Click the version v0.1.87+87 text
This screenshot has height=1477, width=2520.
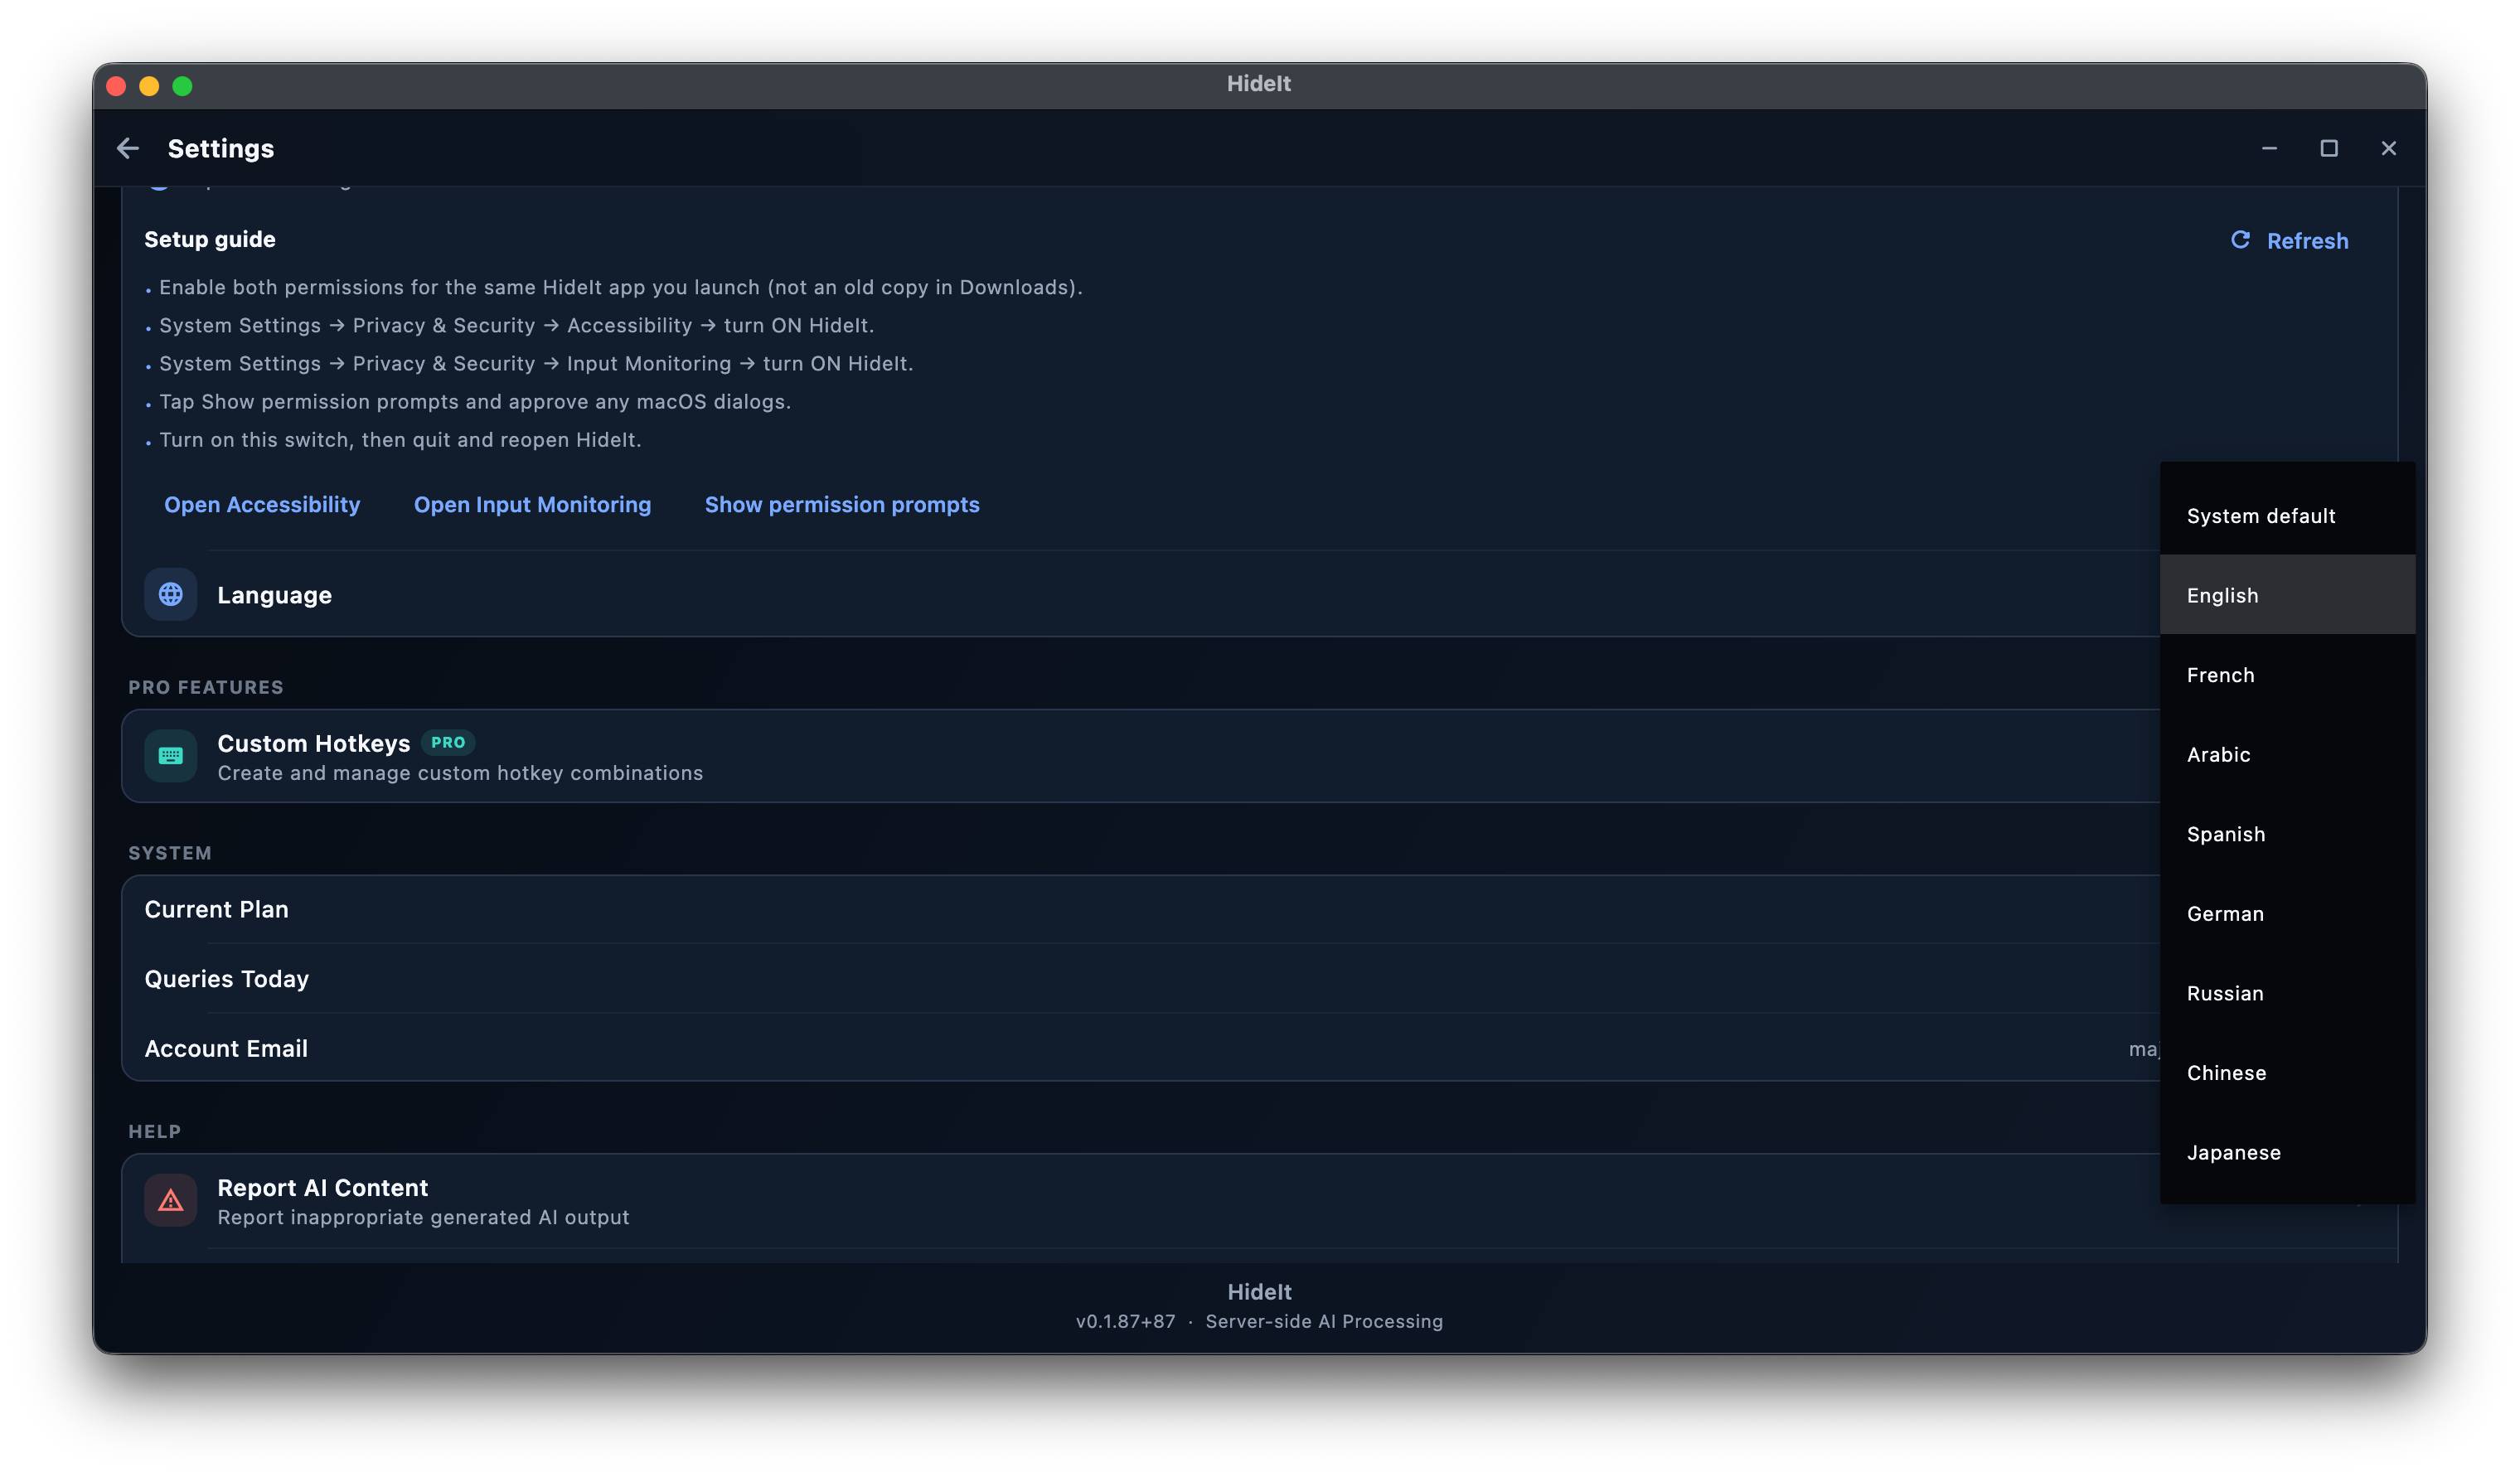1125,1321
